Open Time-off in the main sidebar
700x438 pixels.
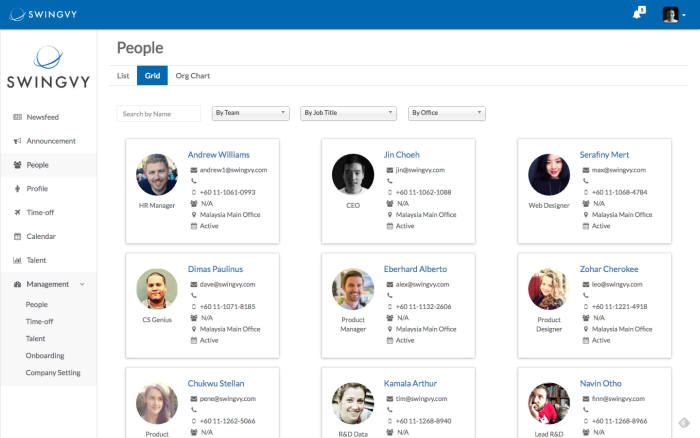40,213
